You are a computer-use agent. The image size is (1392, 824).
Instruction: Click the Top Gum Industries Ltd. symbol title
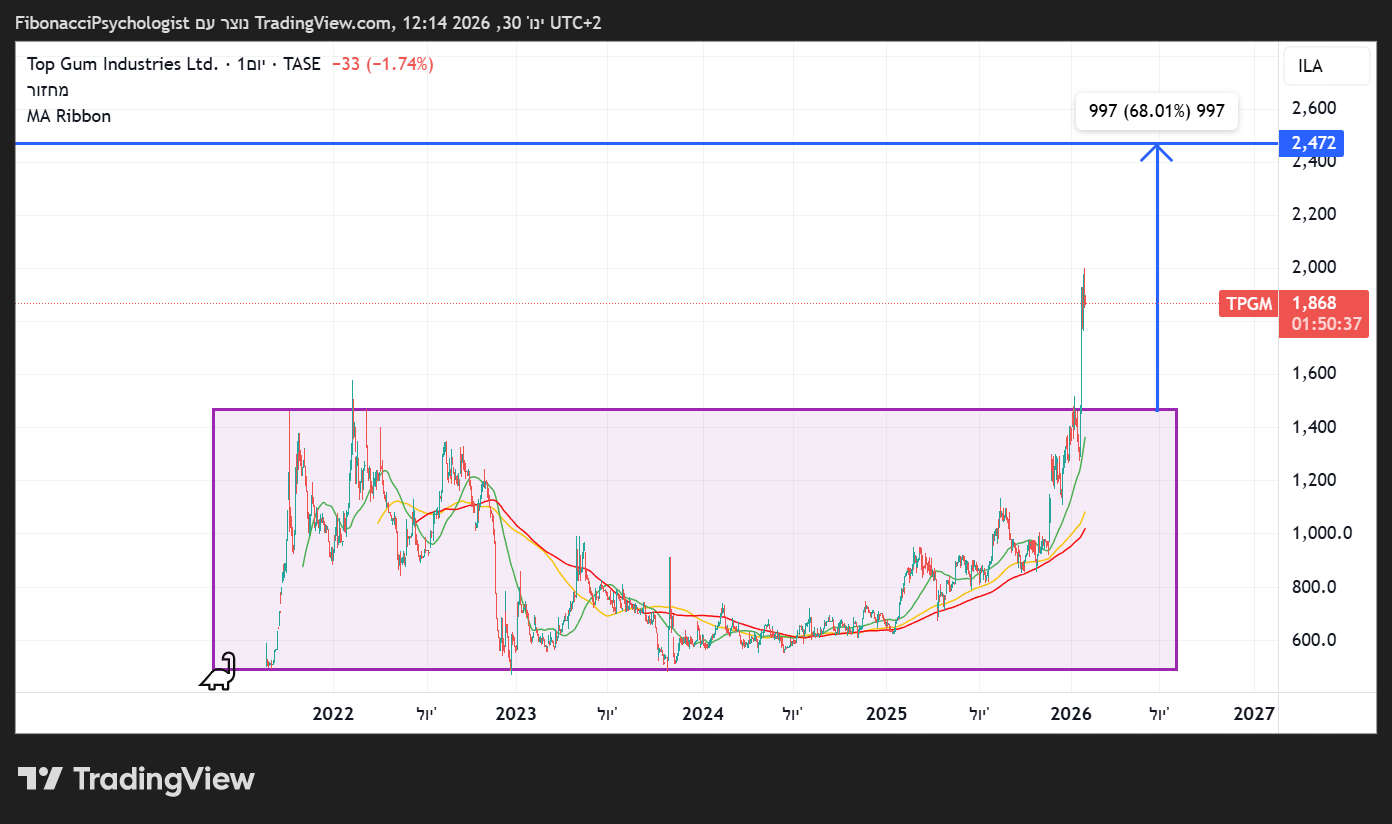coord(122,64)
